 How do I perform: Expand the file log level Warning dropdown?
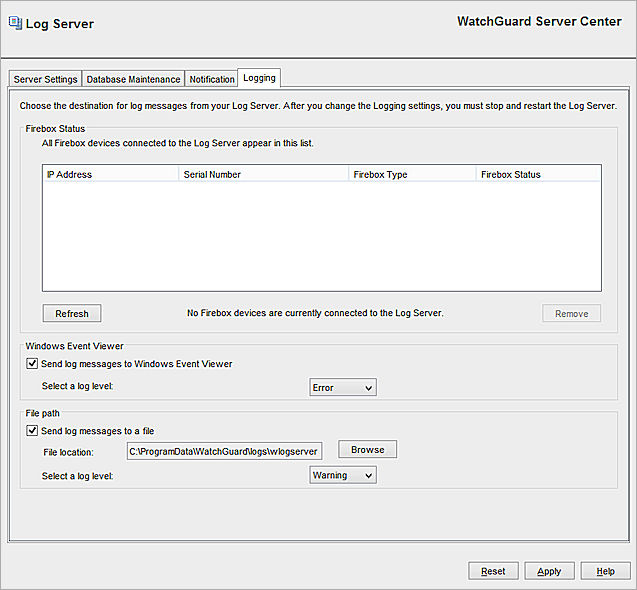(x=343, y=476)
